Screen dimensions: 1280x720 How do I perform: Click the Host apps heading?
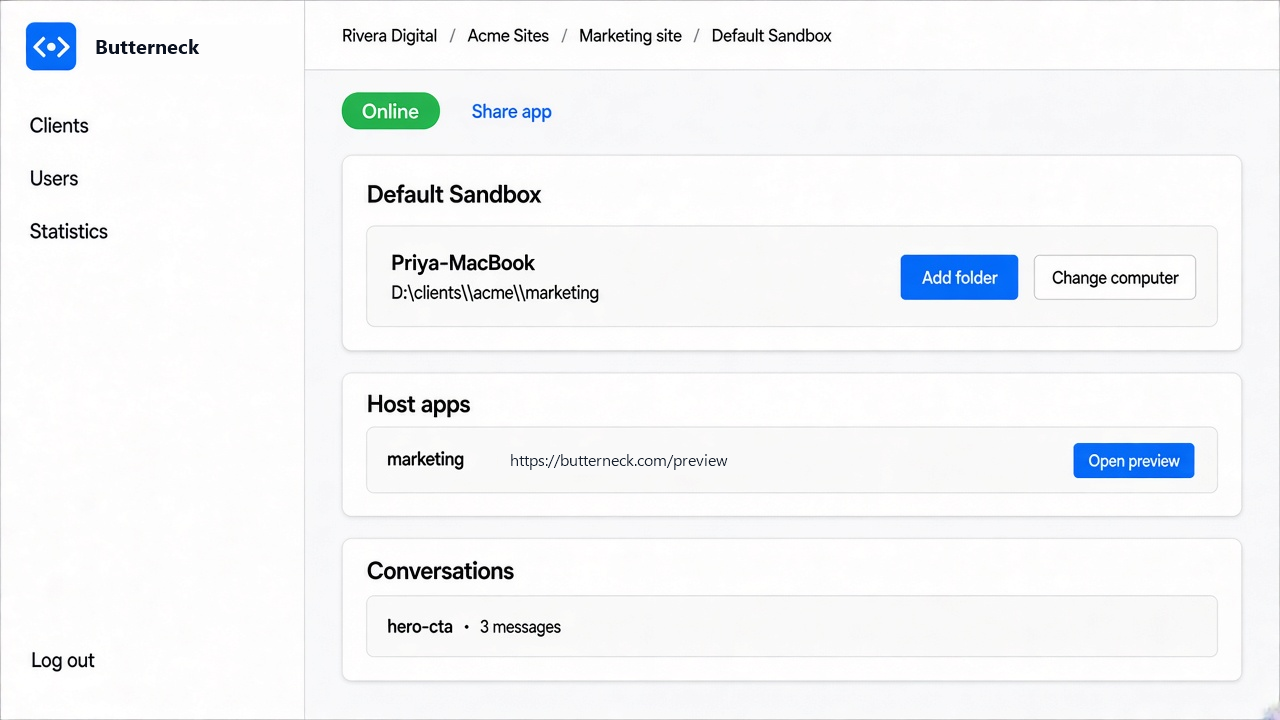click(x=418, y=404)
